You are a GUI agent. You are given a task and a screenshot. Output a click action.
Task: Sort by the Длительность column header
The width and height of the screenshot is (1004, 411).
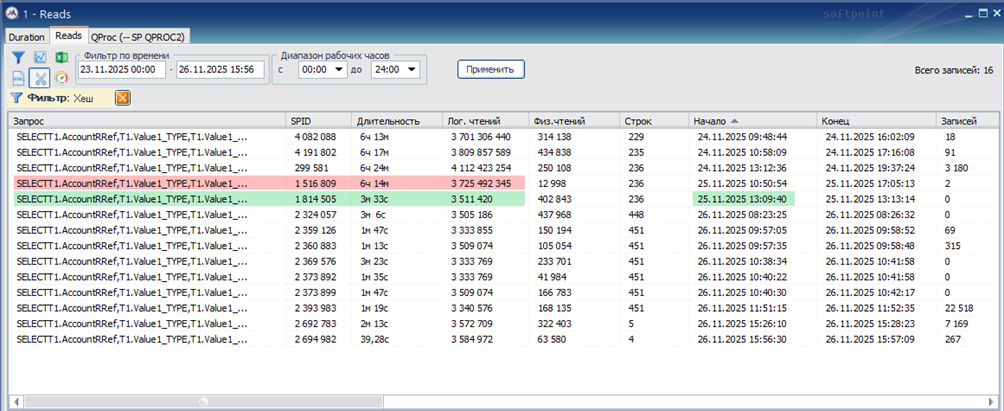coord(395,120)
